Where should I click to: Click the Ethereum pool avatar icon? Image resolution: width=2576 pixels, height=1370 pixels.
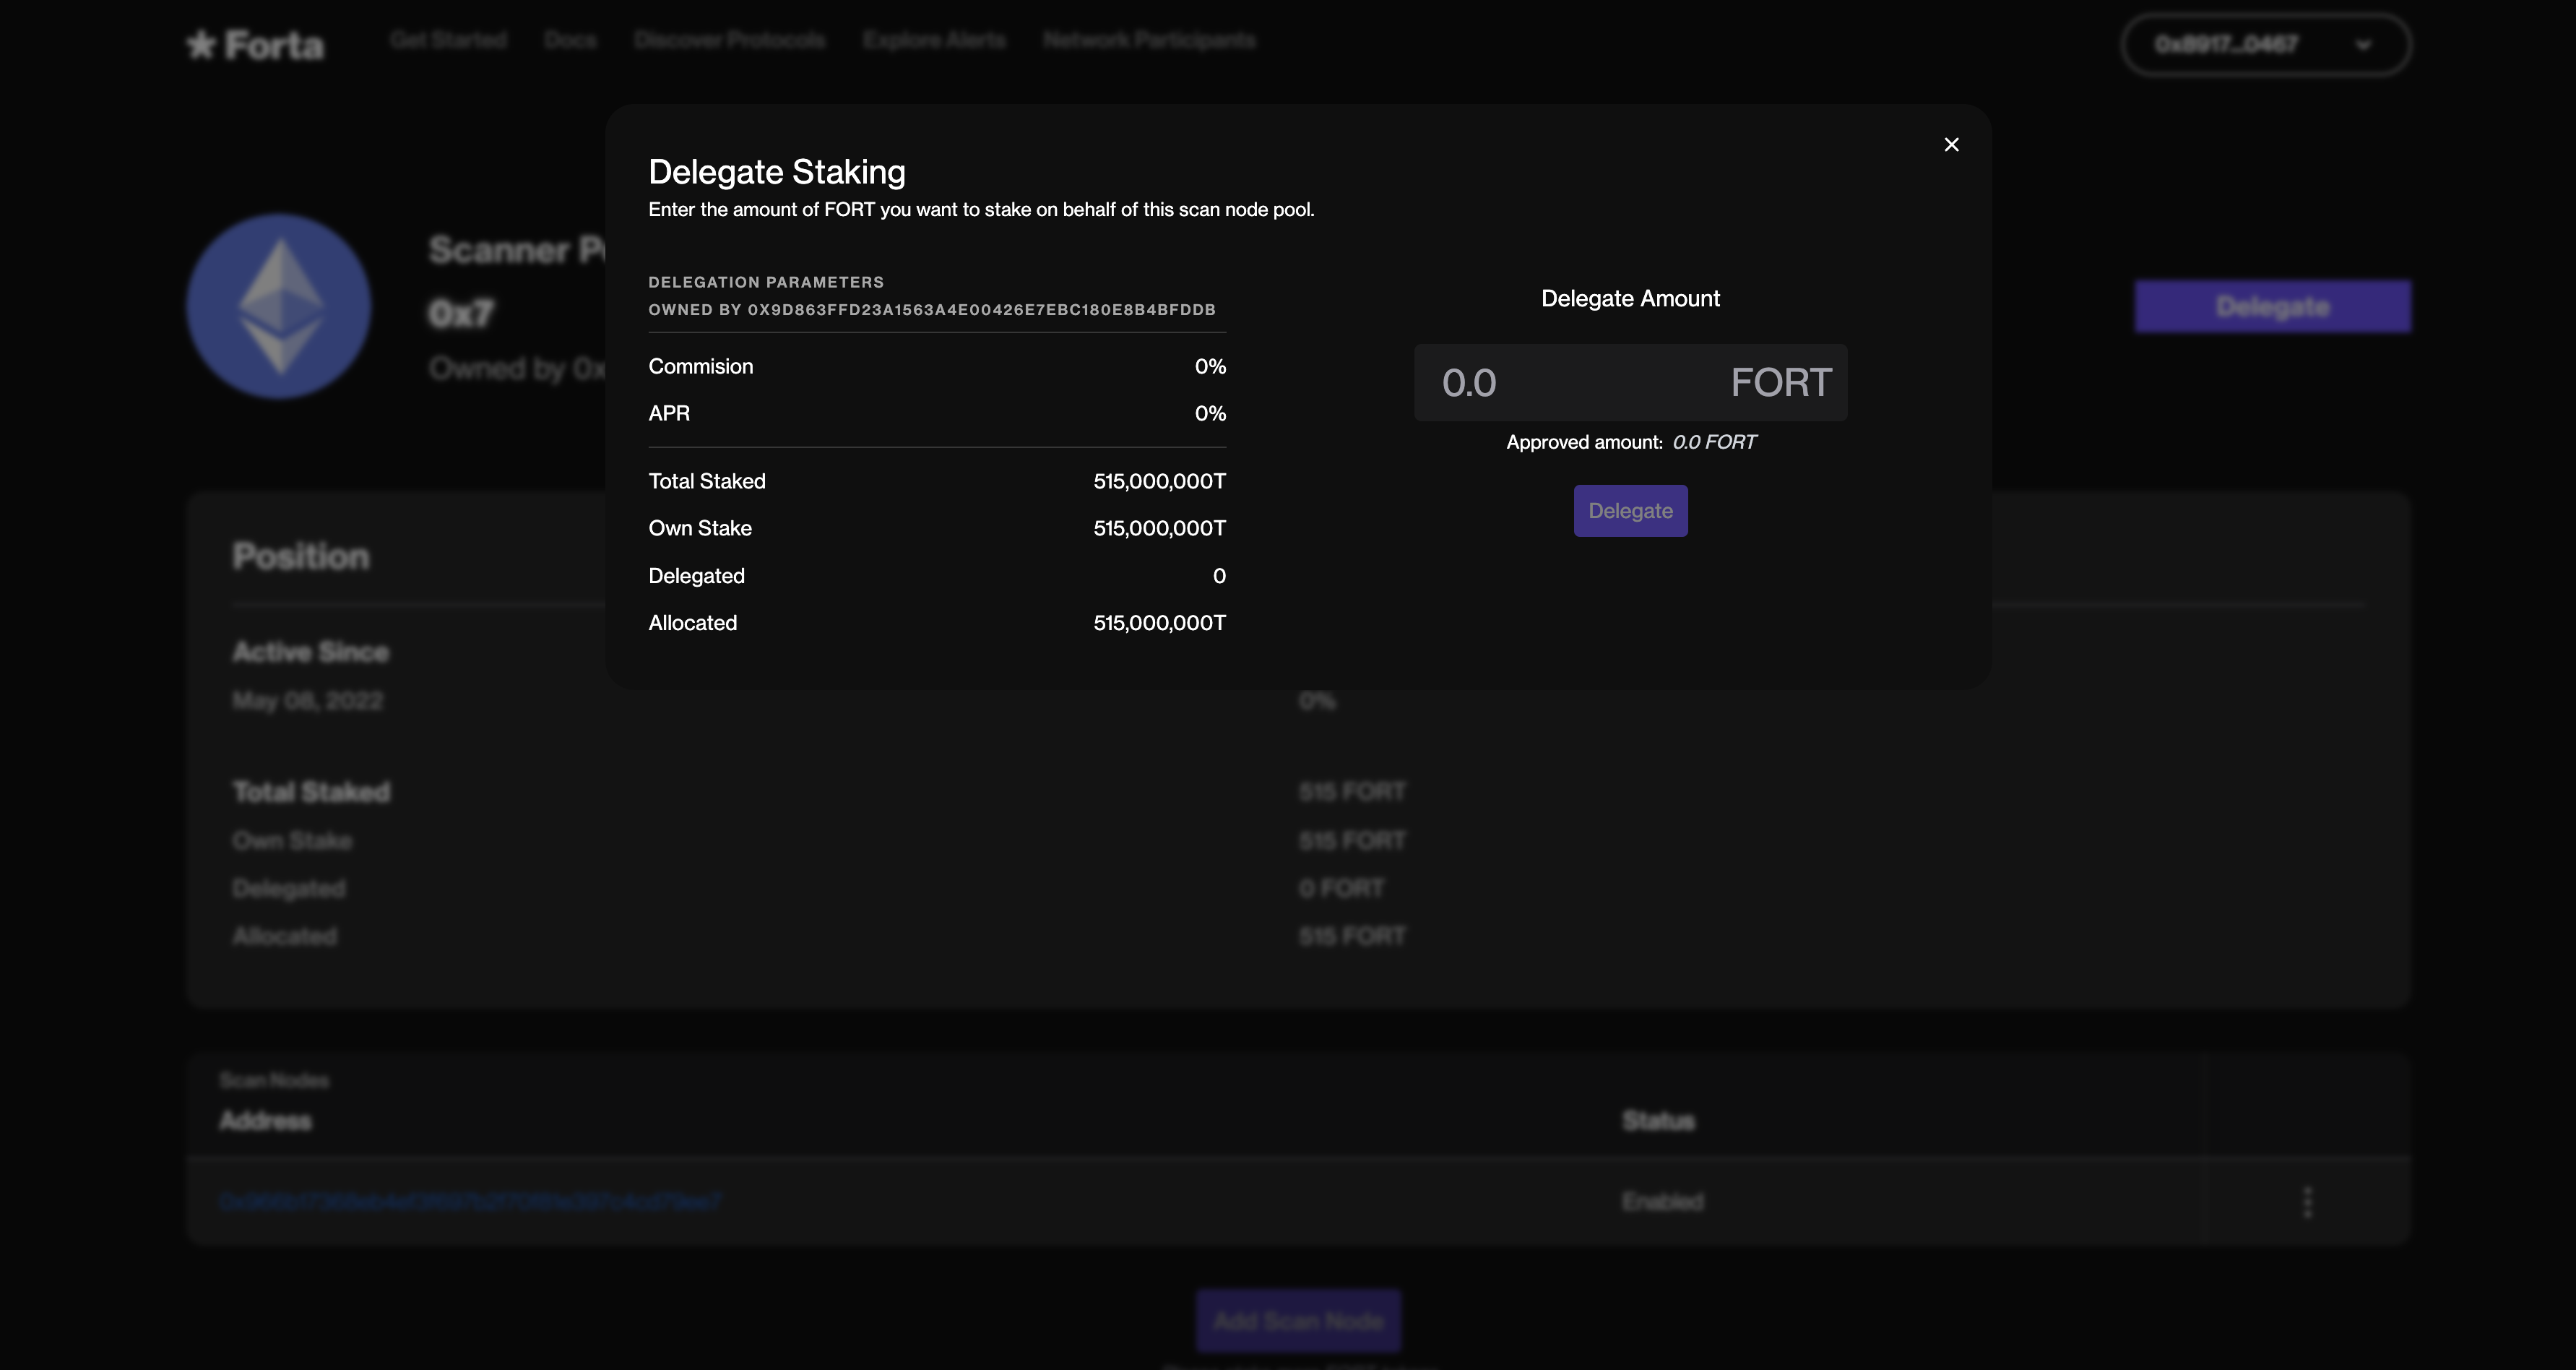tap(279, 306)
